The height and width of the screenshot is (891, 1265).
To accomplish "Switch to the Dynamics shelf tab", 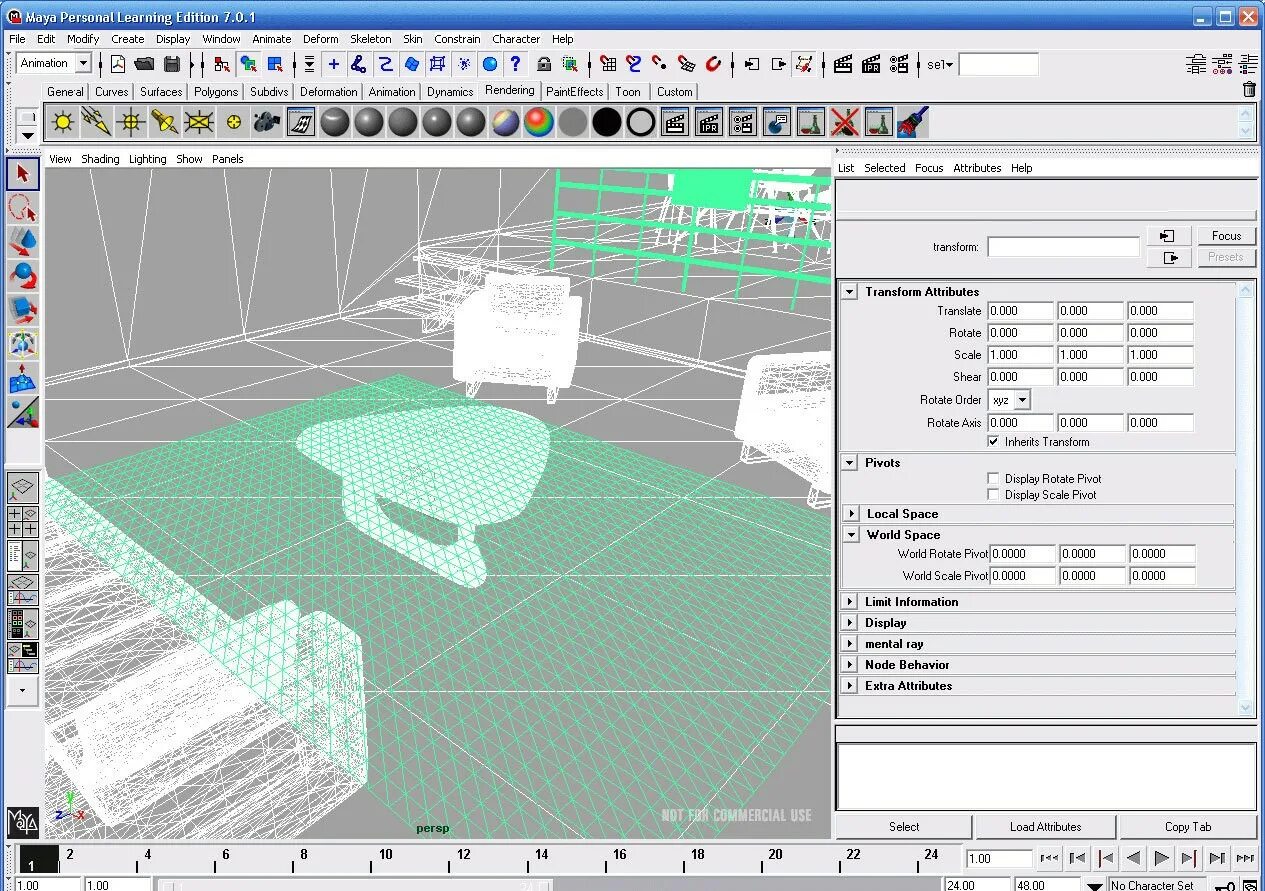I will click(450, 91).
